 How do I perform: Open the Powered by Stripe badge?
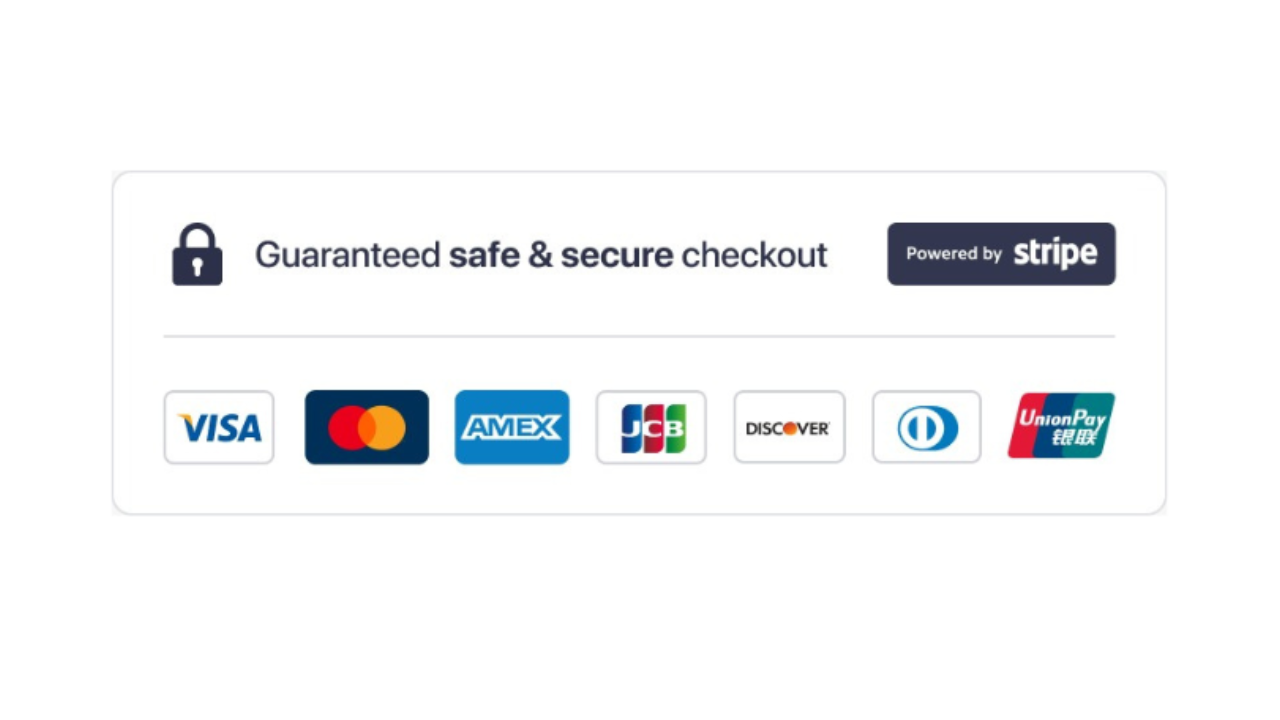click(1001, 254)
